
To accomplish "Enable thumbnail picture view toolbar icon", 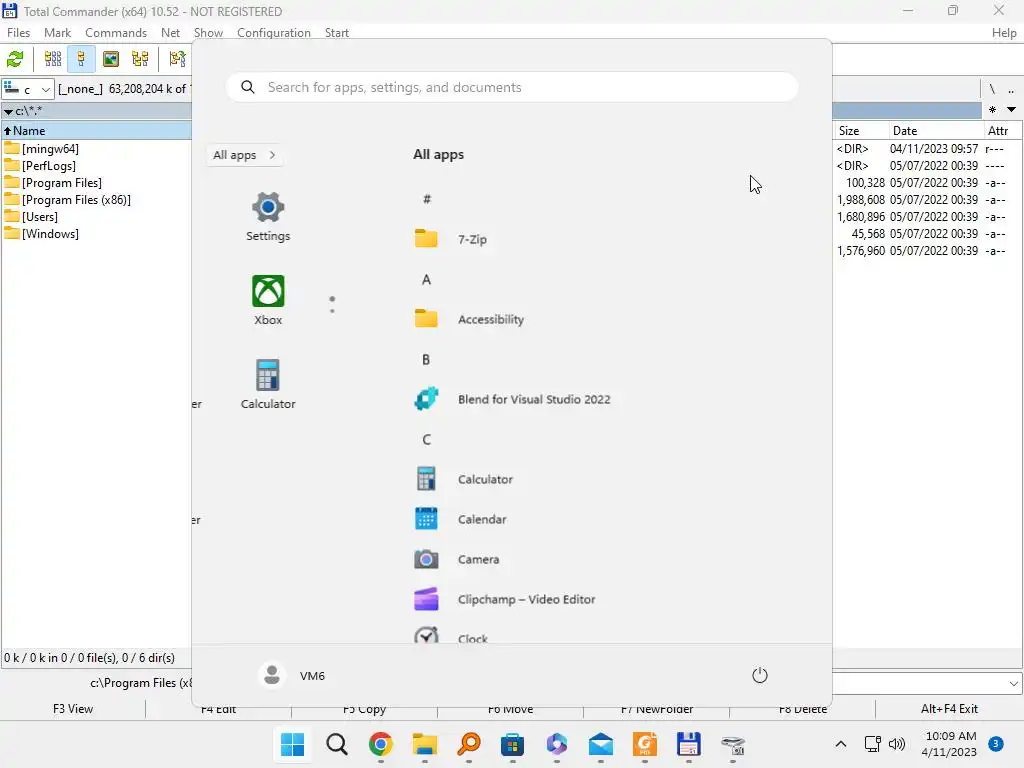I will click(111, 59).
